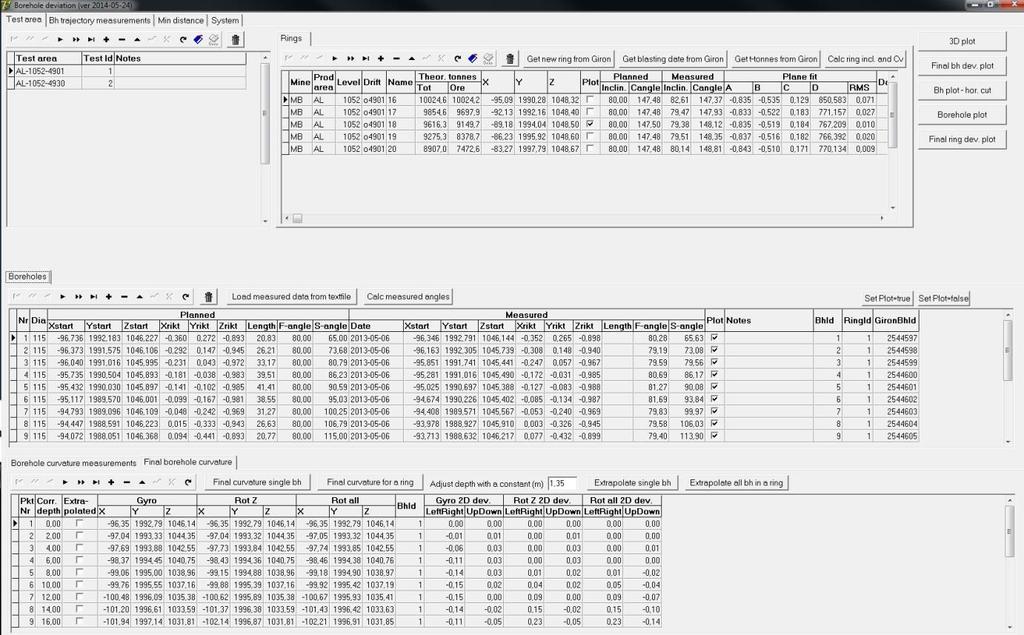Click Get new ring from Giron

[569, 59]
